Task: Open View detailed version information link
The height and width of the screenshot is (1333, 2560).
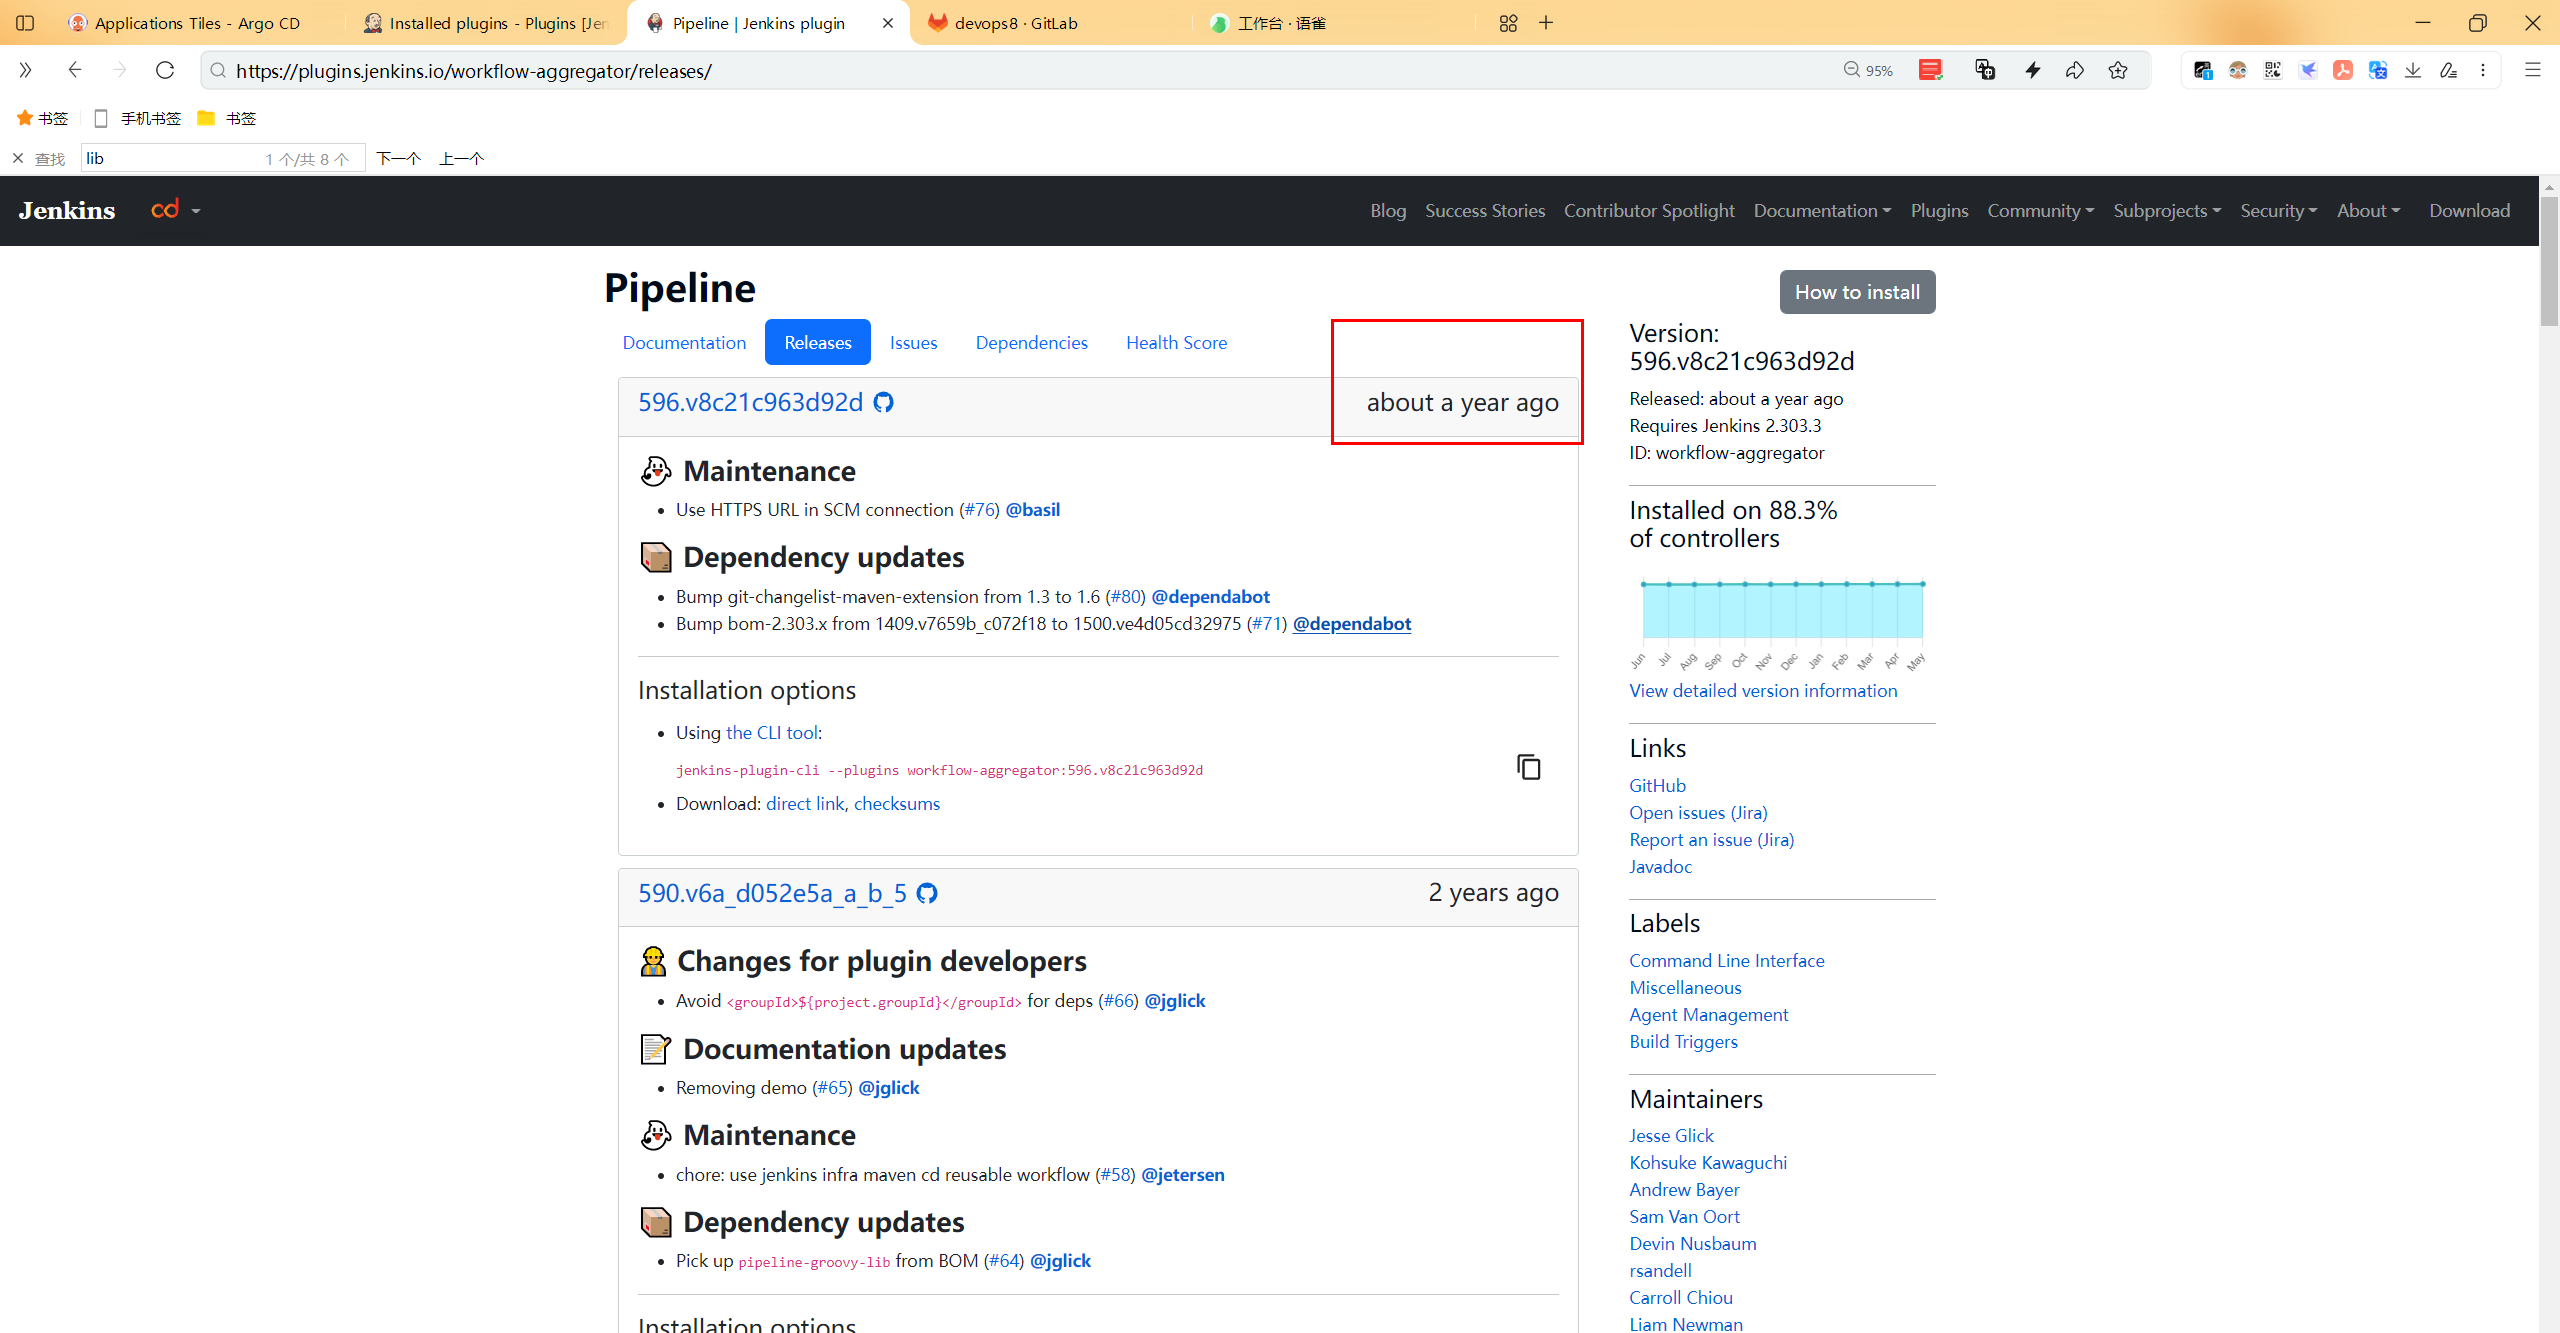Action: (x=1763, y=690)
